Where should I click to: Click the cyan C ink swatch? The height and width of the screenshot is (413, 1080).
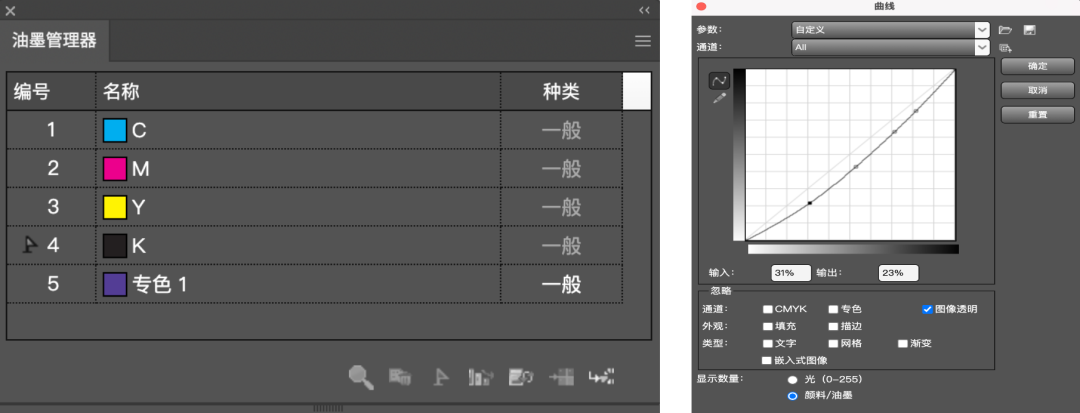[114, 130]
